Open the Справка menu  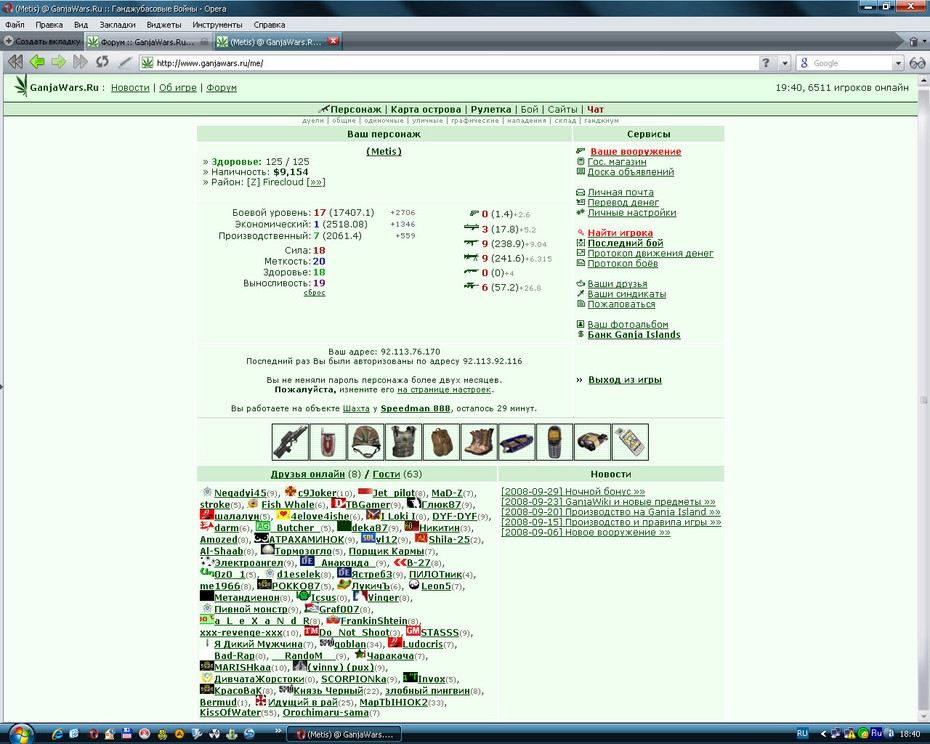click(269, 25)
